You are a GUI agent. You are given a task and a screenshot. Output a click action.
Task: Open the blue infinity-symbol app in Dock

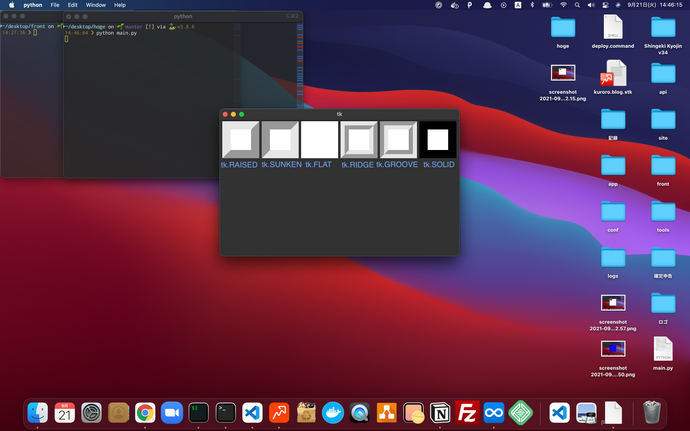(x=494, y=413)
